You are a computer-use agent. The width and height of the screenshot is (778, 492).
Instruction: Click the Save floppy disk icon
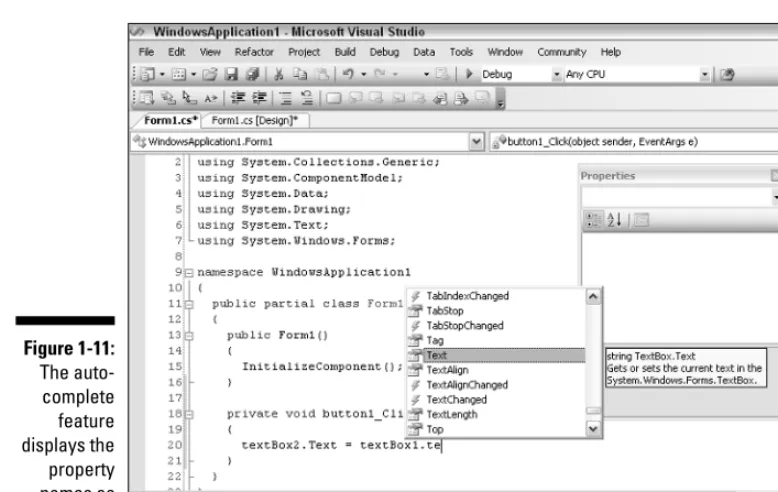[x=231, y=74]
